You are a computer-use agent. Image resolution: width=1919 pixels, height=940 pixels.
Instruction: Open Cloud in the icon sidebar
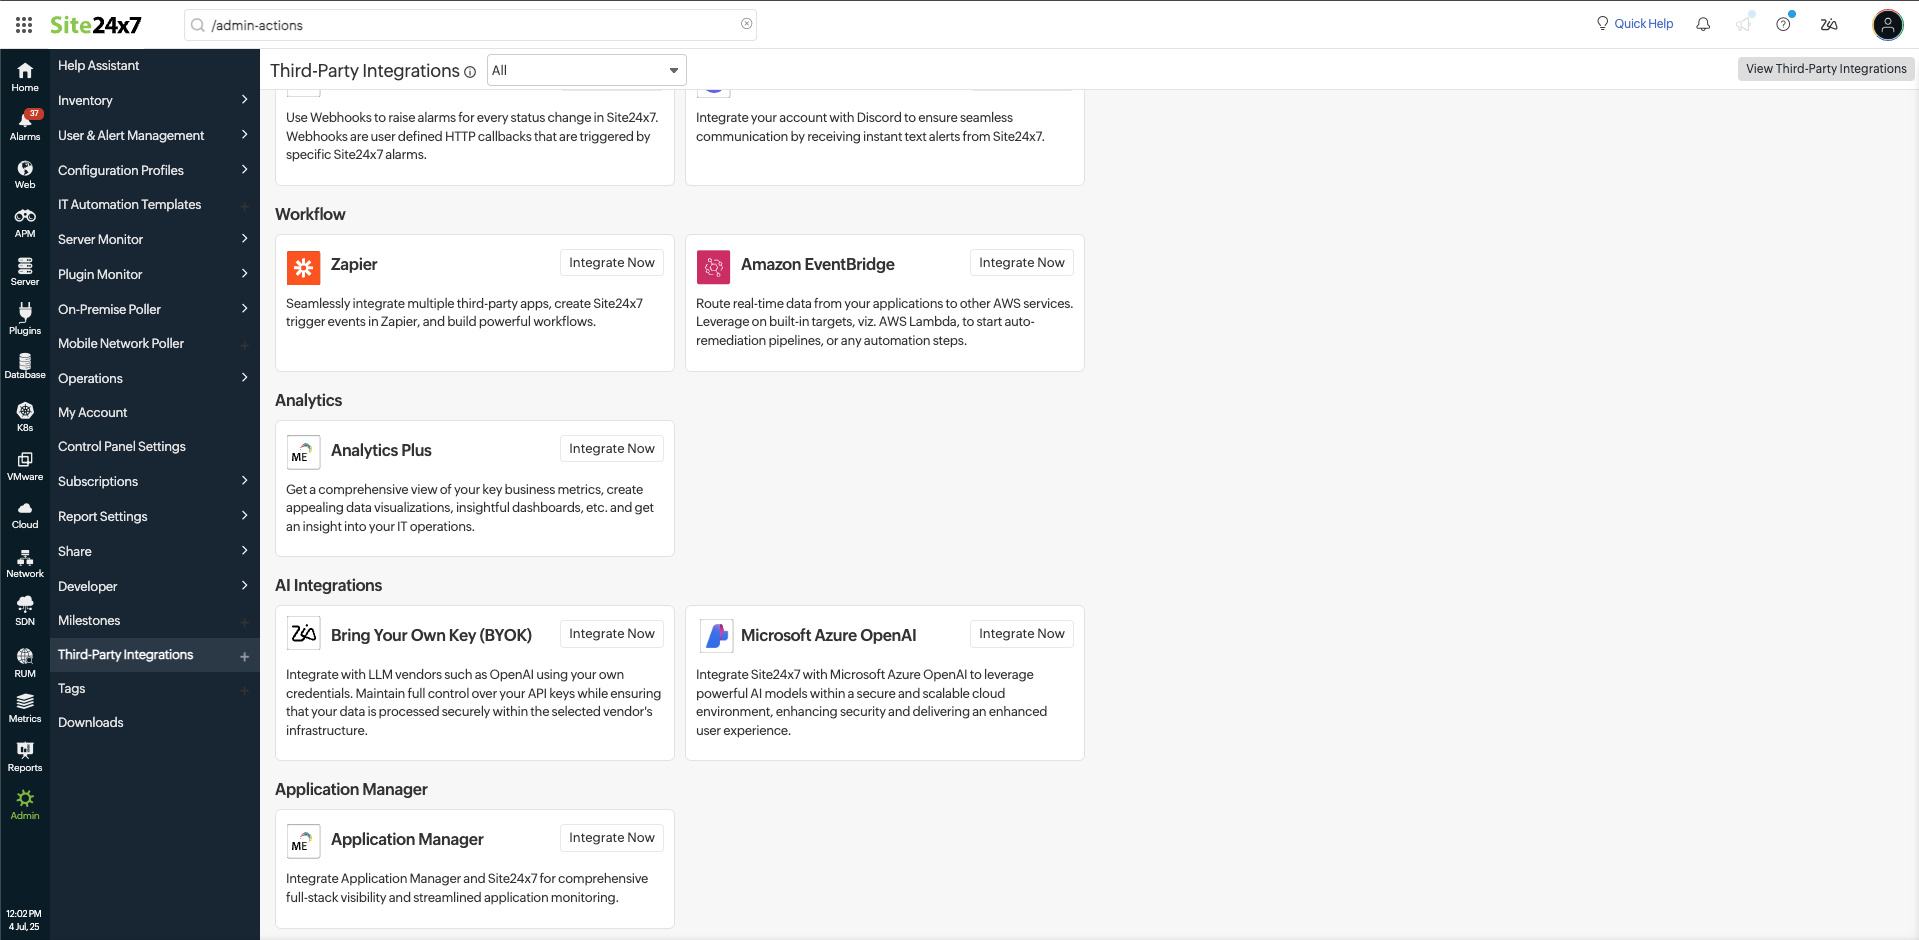(x=25, y=515)
